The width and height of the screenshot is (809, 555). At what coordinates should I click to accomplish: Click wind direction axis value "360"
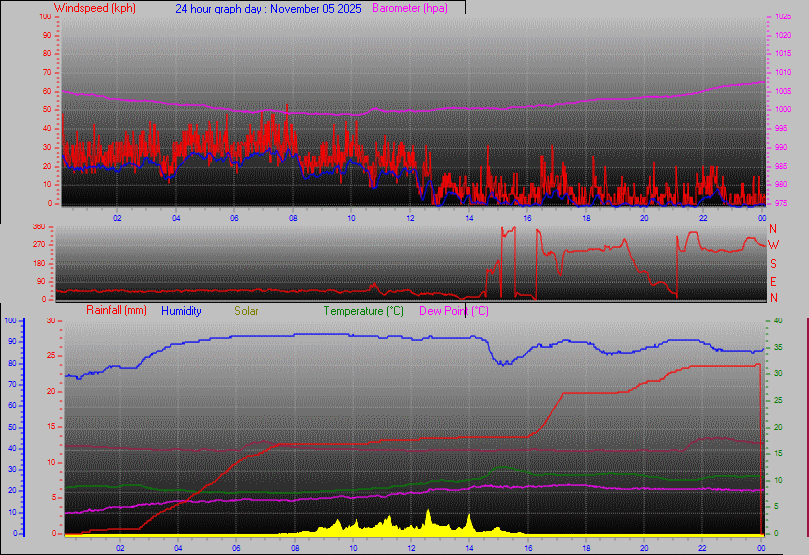click(x=39, y=226)
